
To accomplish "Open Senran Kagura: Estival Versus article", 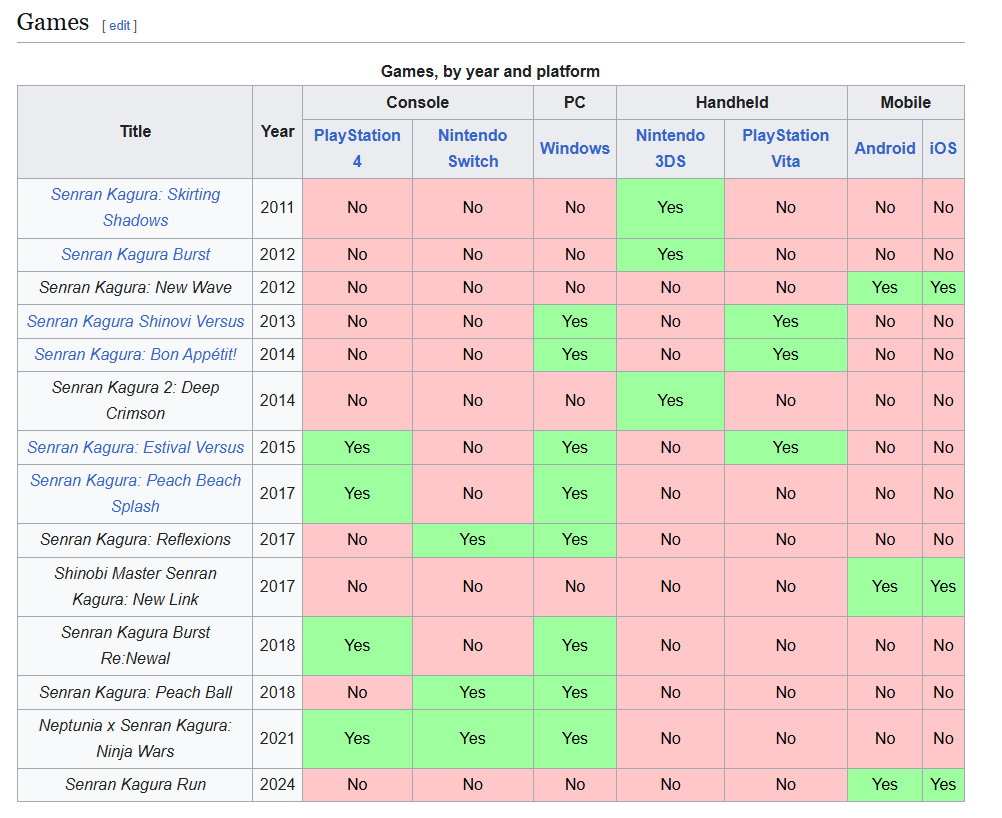I will (x=135, y=447).
